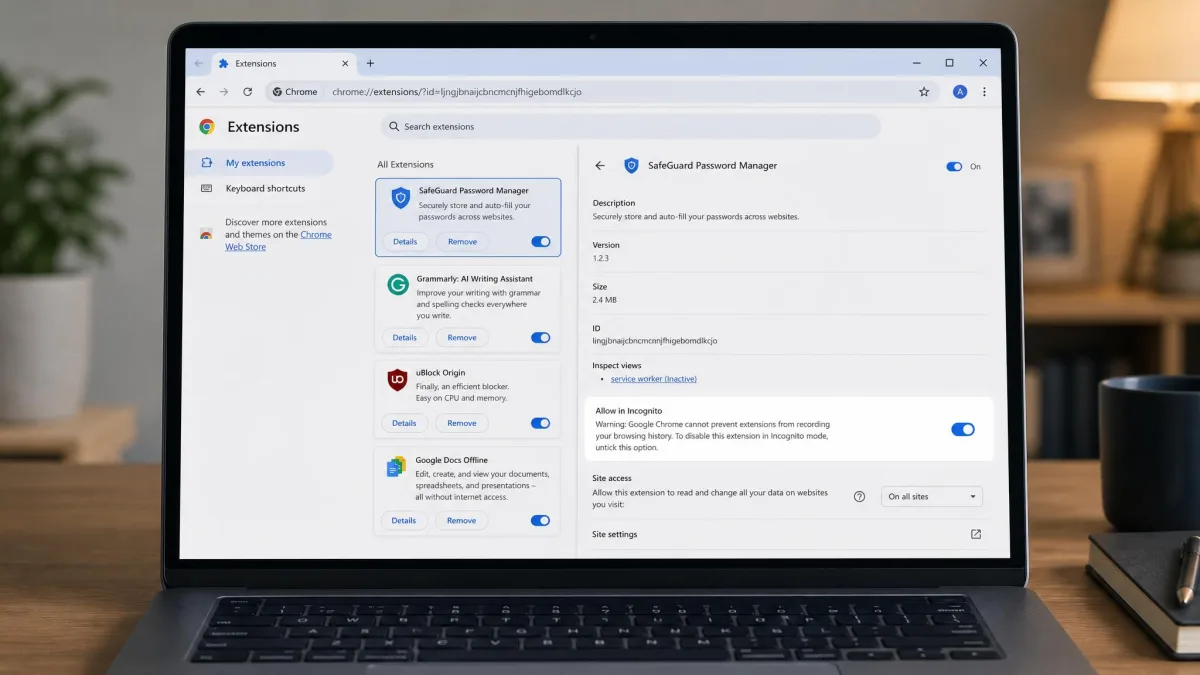Remove Google Docs Offline extension
Screen dimensions: 1200x675
pos(462,521)
